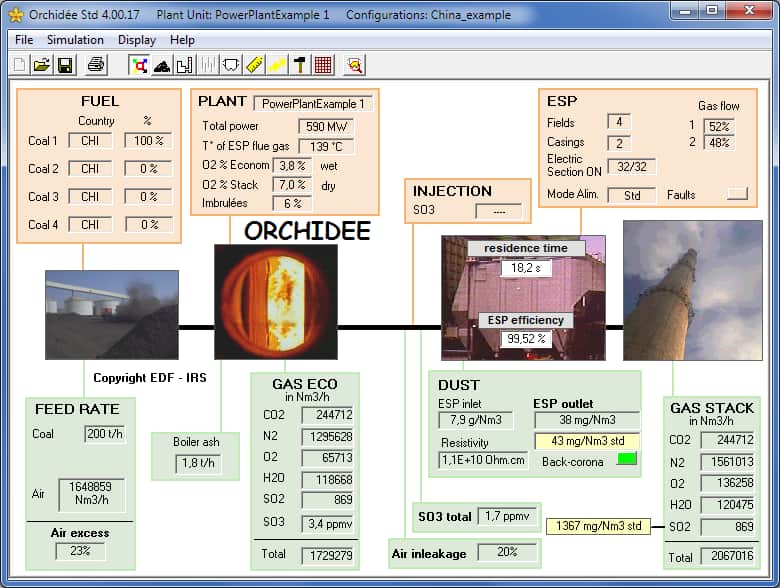Click the magnifier chart search icon
The image size is (780, 588).
point(355,65)
